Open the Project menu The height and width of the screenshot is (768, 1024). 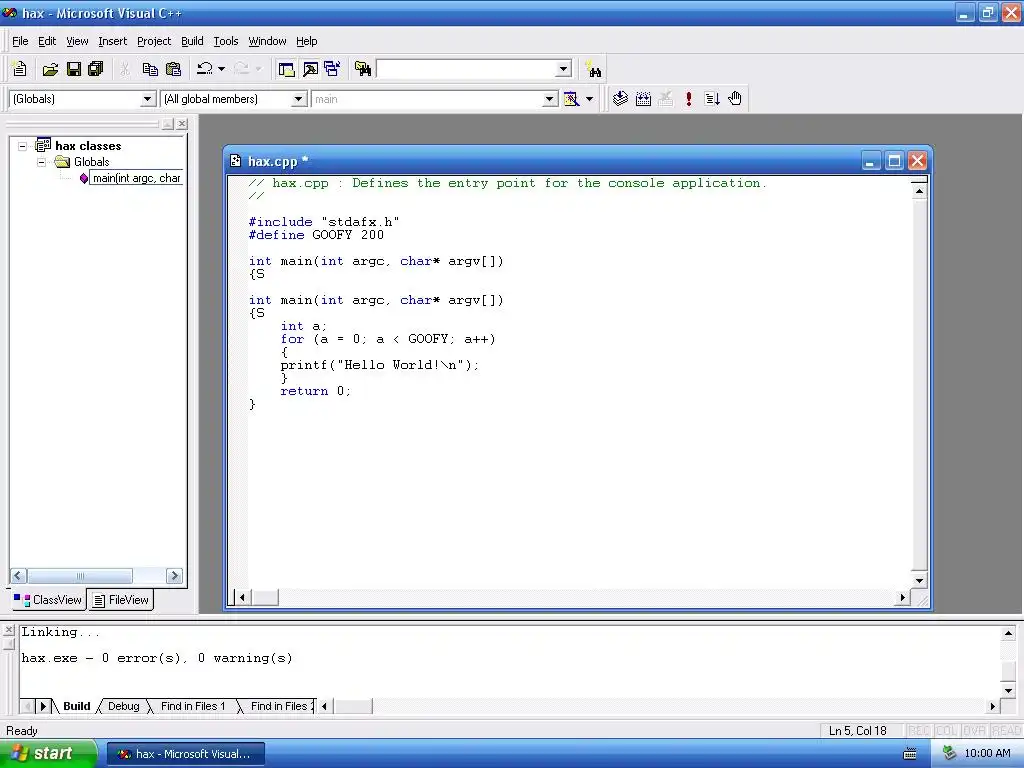154,41
